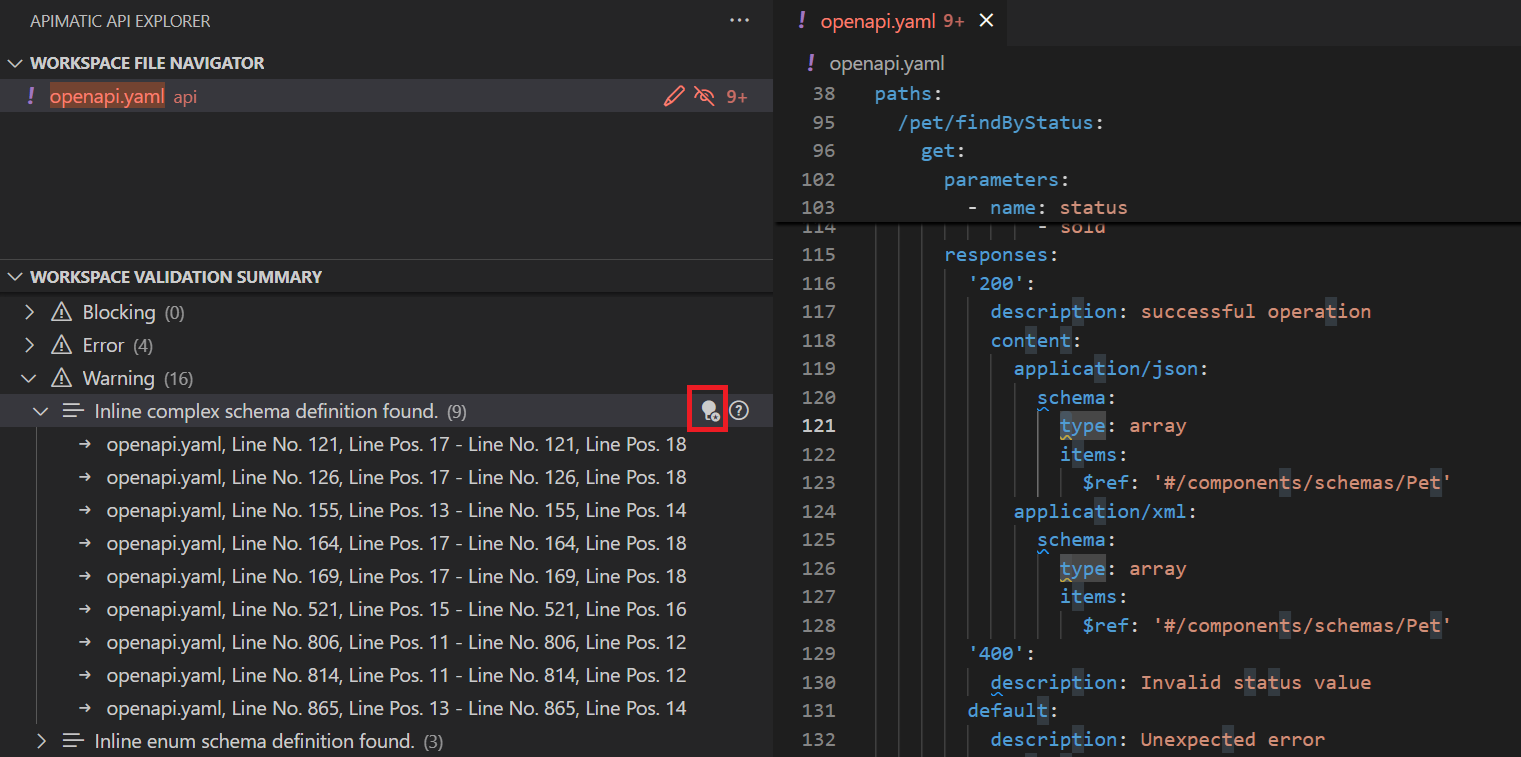Click 'application/json:' on line 119
Image resolution: width=1521 pixels, height=757 pixels.
tap(1111, 369)
